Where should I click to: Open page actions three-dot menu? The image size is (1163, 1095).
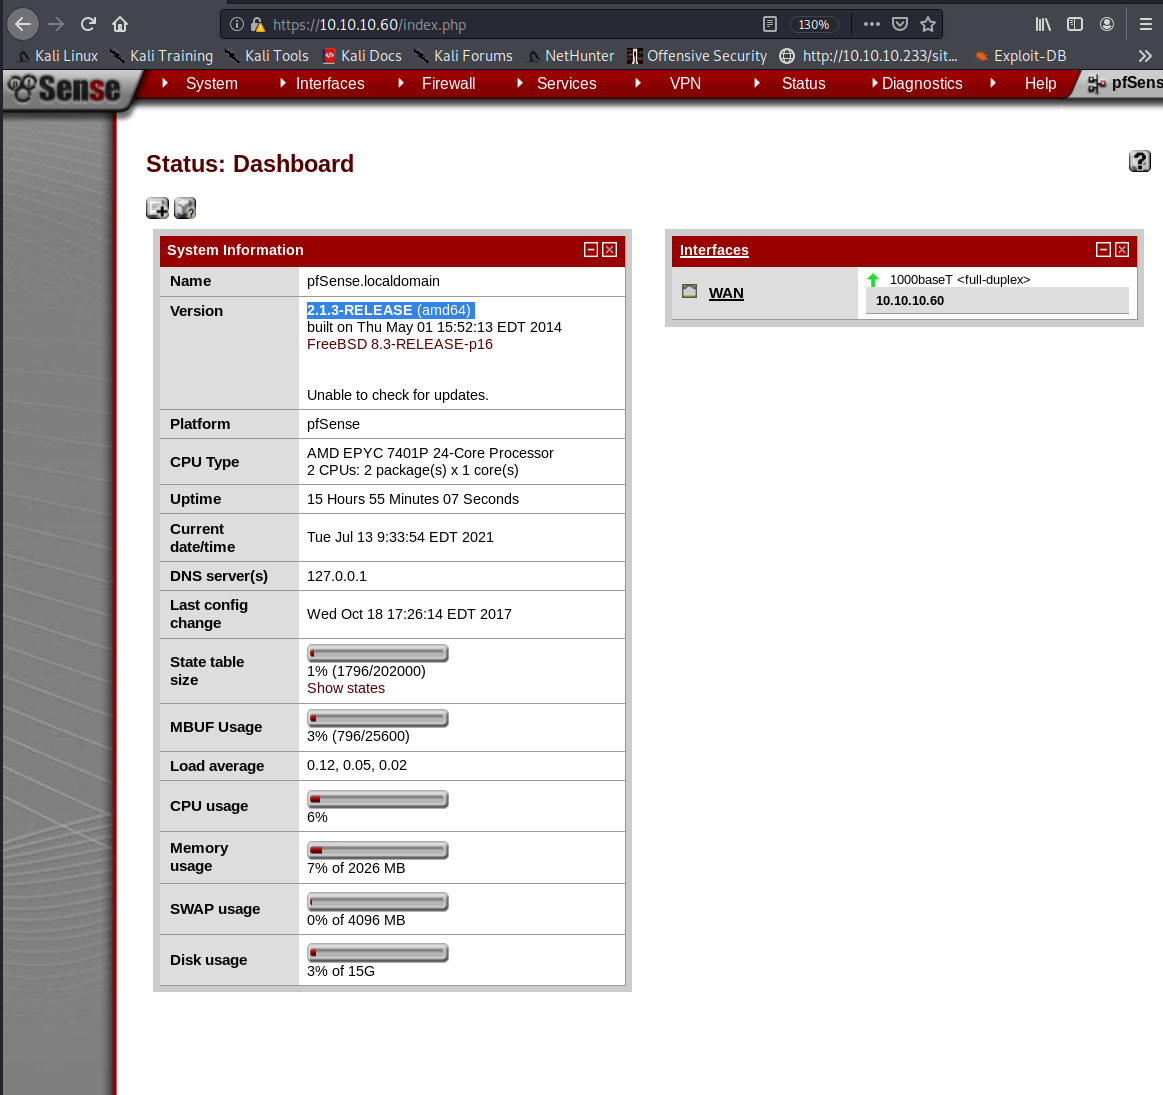pyautogui.click(x=872, y=24)
